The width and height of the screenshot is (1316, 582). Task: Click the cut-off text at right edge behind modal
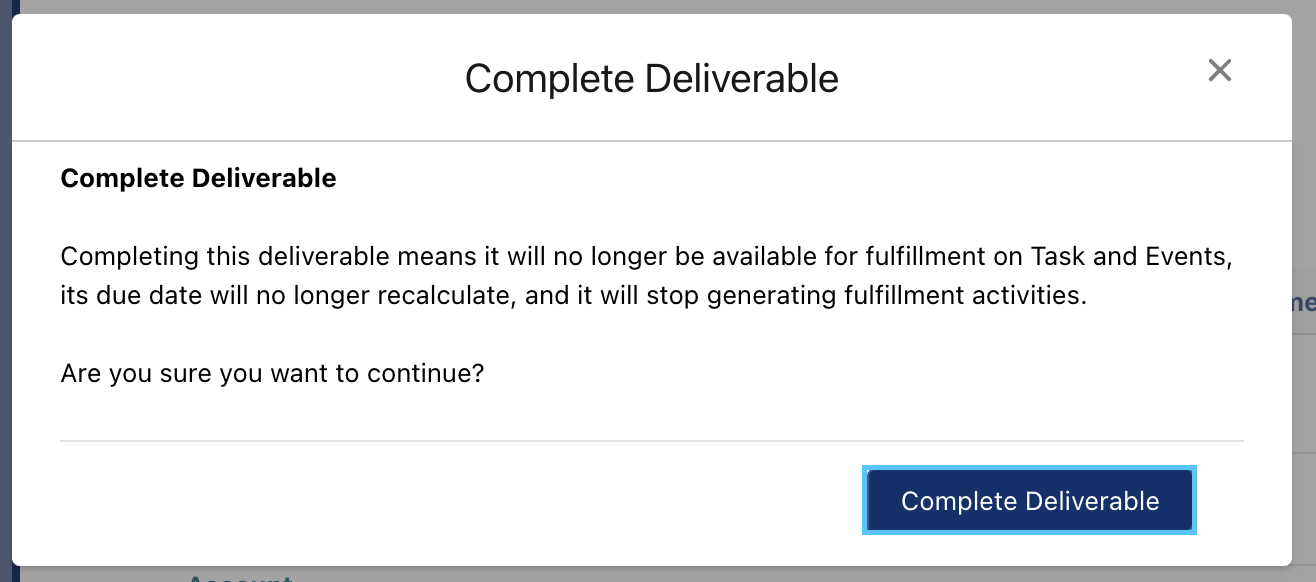coord(1303,303)
